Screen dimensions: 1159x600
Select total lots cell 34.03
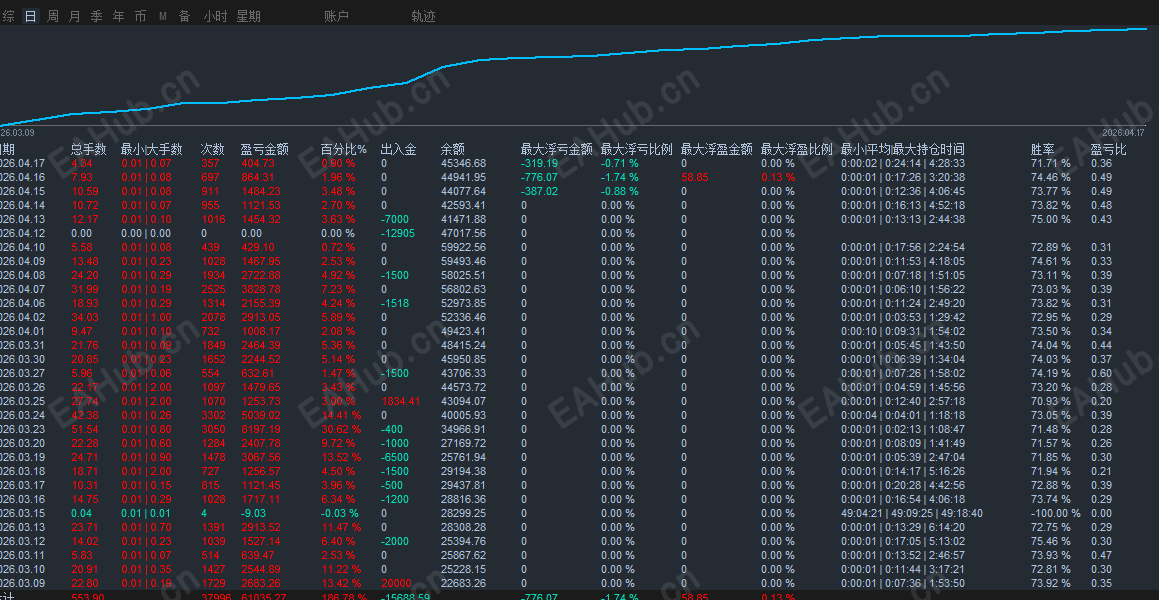[83, 317]
